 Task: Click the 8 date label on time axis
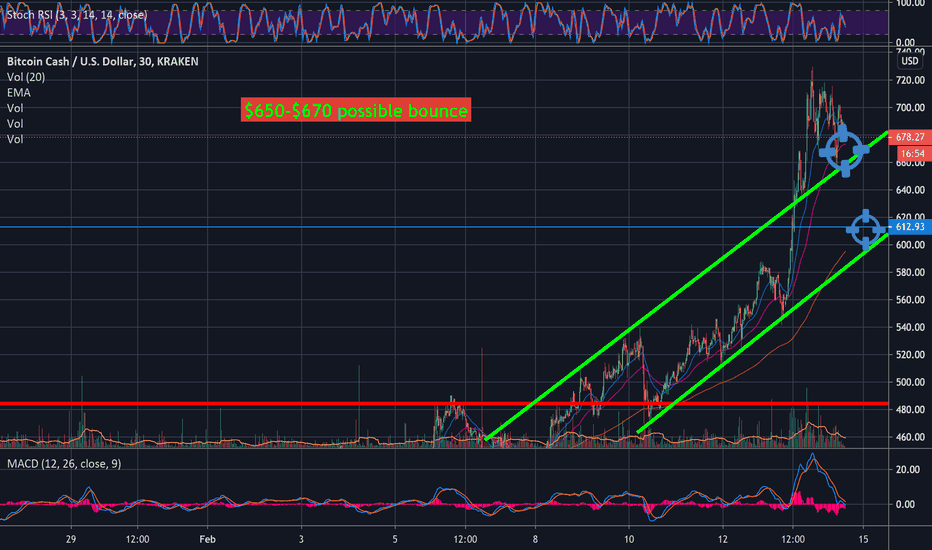(535, 539)
